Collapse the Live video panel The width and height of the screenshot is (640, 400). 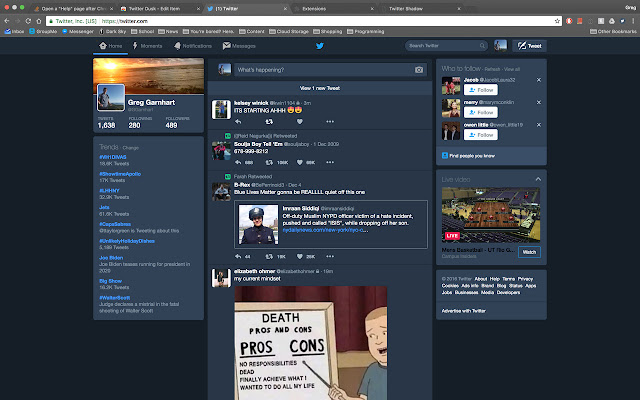pyautogui.click(x=538, y=178)
